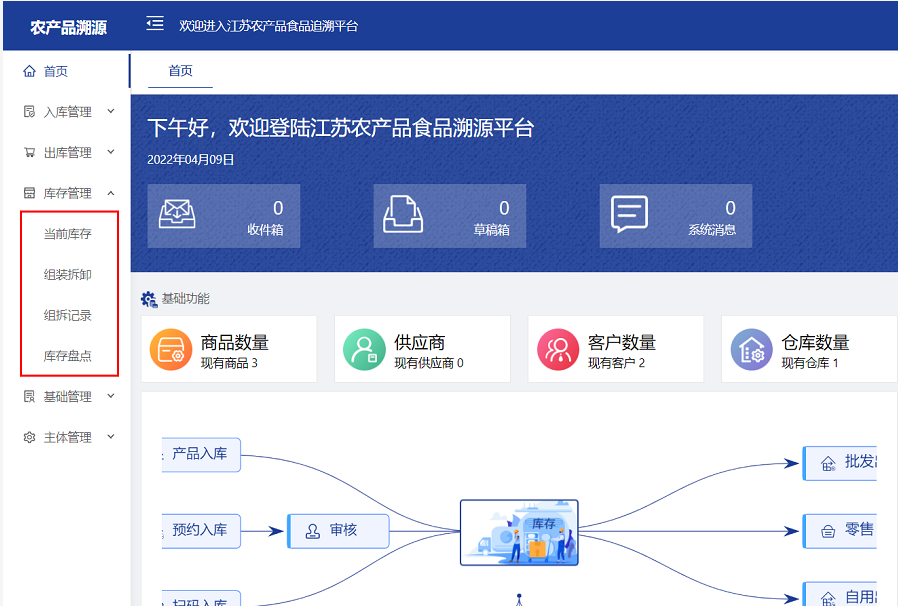Click the central 库存 illustration node
The image size is (898, 606).
click(519, 533)
